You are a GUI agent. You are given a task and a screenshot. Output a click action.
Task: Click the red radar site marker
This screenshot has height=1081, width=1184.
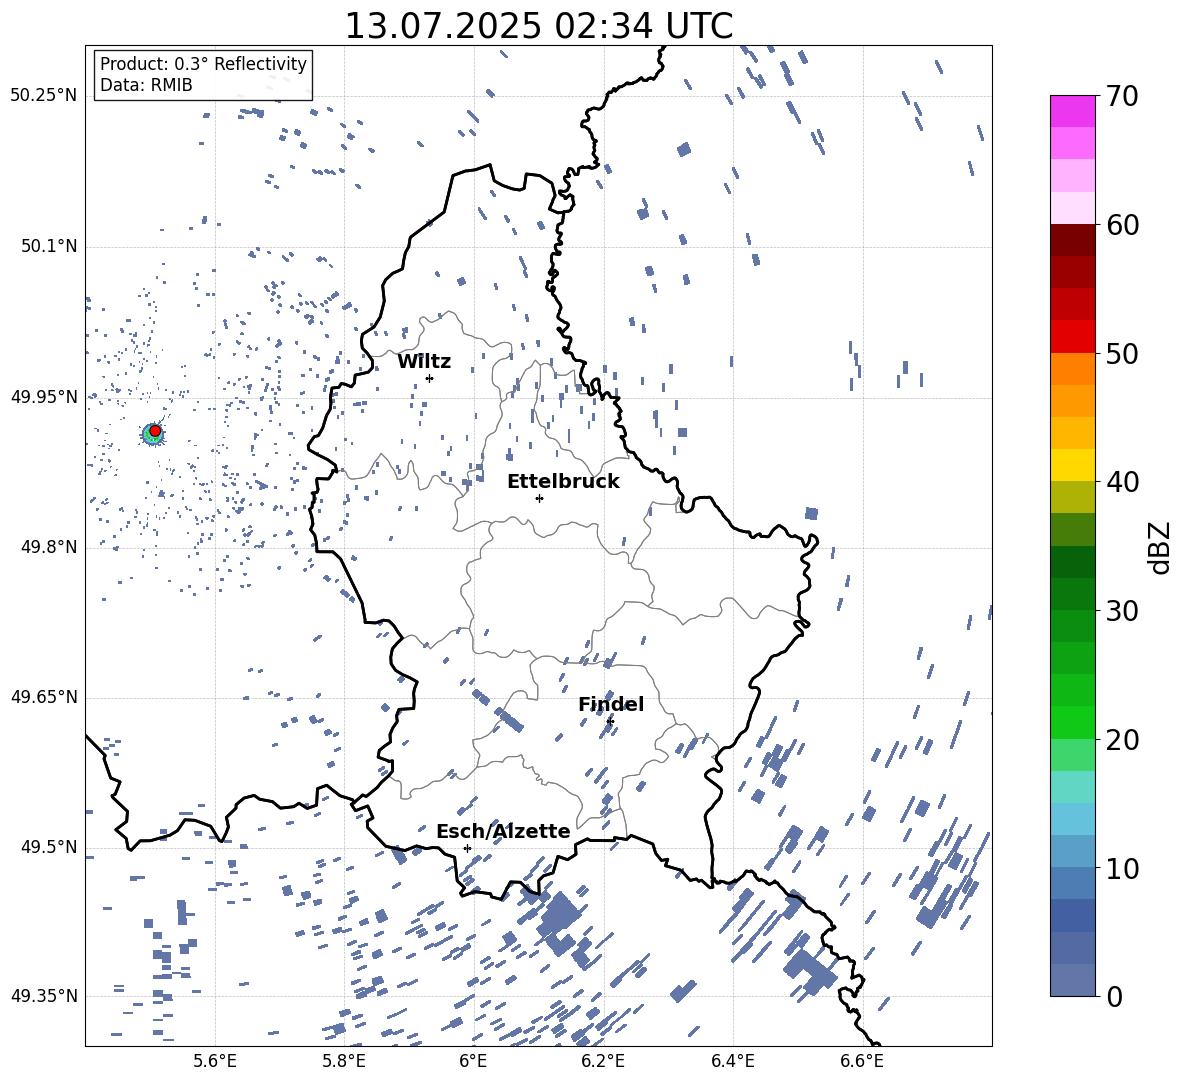pyautogui.click(x=155, y=431)
